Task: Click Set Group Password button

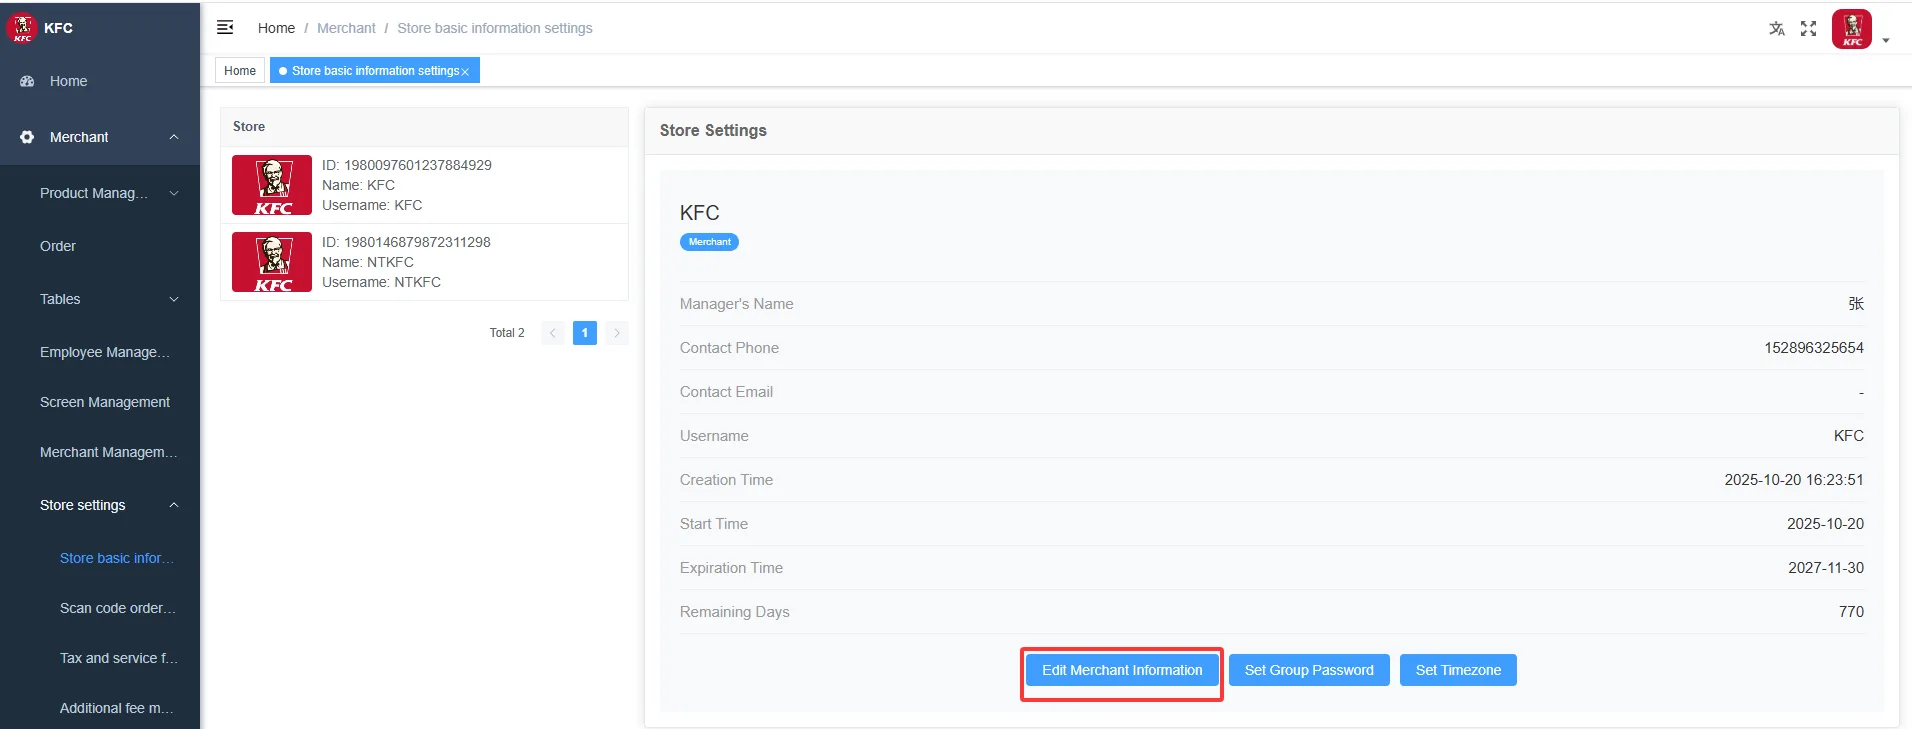Action: 1309,670
